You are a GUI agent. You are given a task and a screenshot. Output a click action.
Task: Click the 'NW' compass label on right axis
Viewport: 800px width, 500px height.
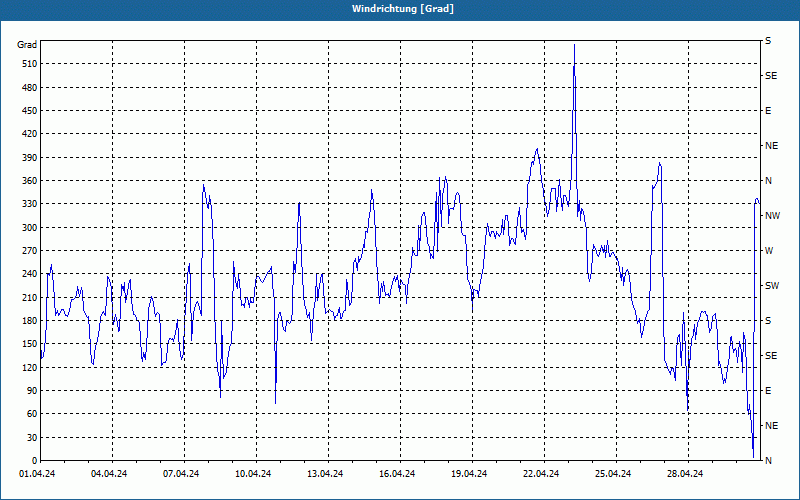pos(772,216)
